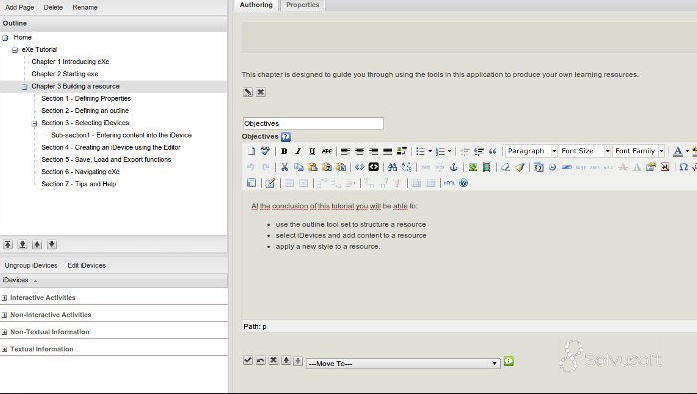Click the edit HTML source icon

(x=449, y=183)
